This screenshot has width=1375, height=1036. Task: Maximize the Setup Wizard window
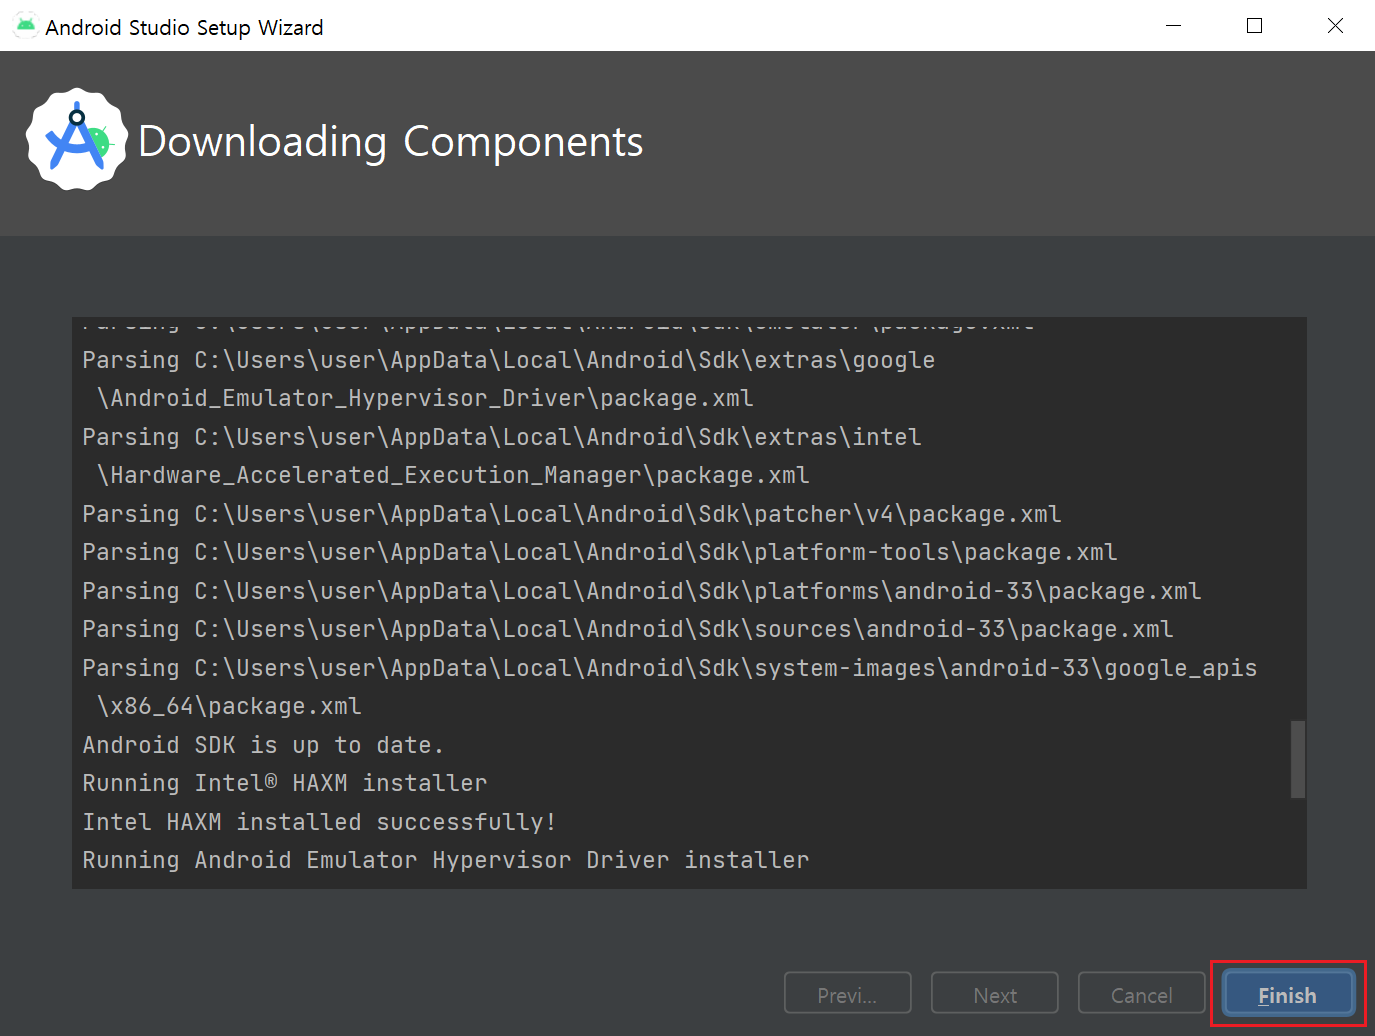point(1254,25)
